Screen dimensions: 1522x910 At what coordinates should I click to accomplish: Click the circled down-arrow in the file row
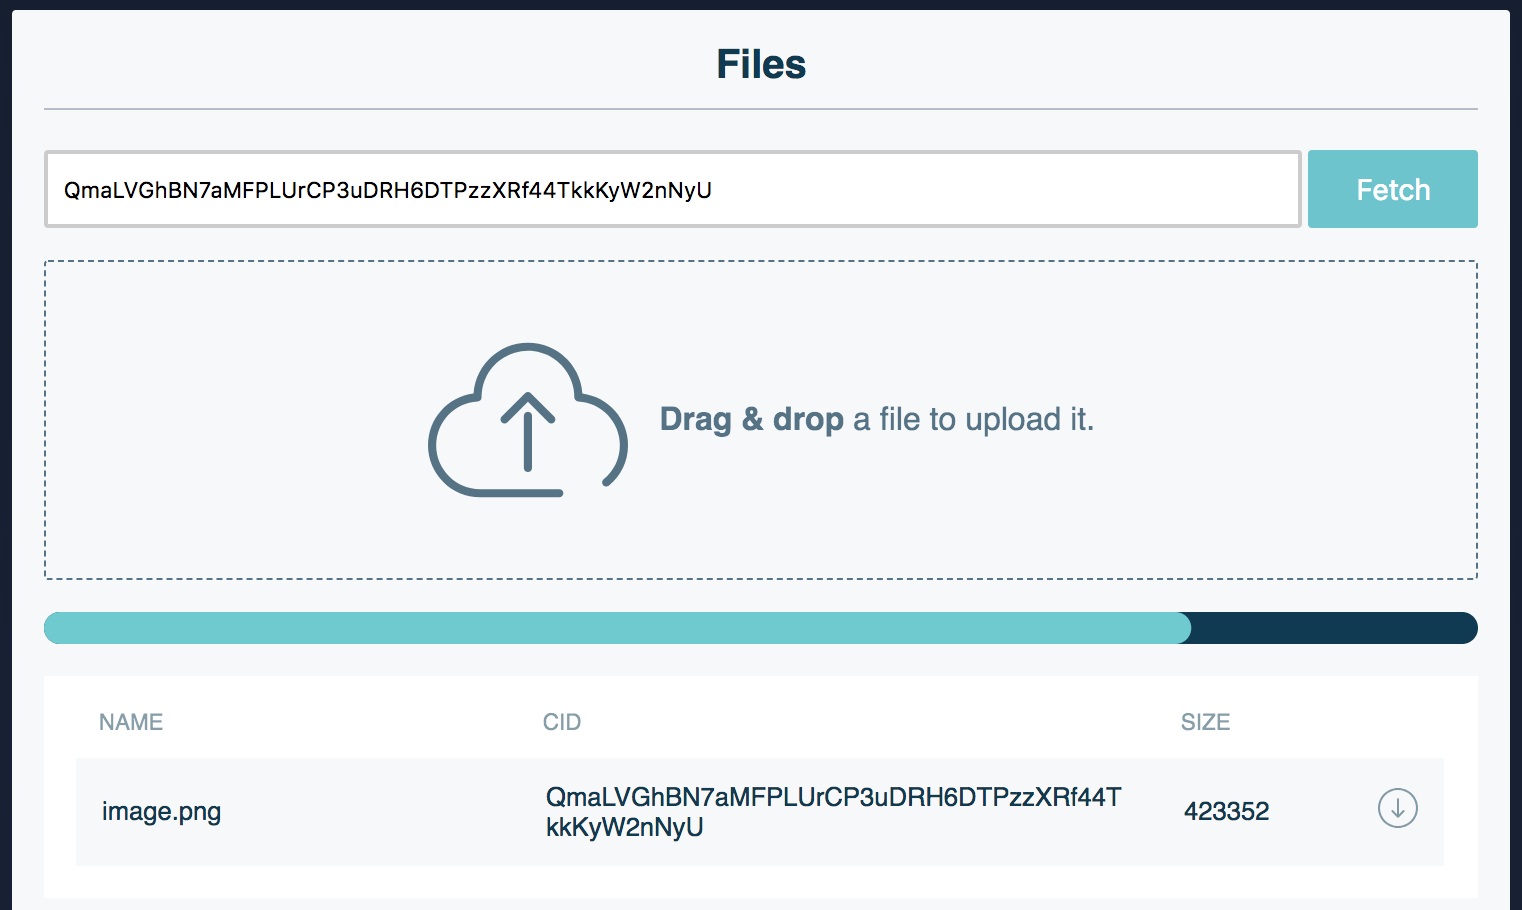(x=1398, y=810)
